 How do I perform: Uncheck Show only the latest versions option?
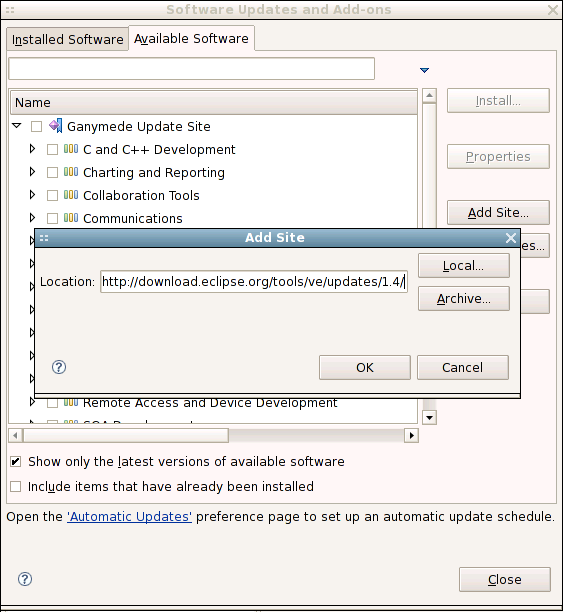[16, 462]
